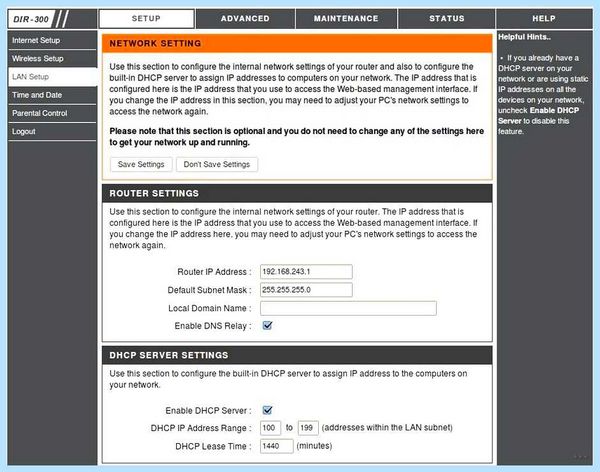This screenshot has height=472, width=600.
Task: Click the Local Domain Name label
Action: coord(210,308)
